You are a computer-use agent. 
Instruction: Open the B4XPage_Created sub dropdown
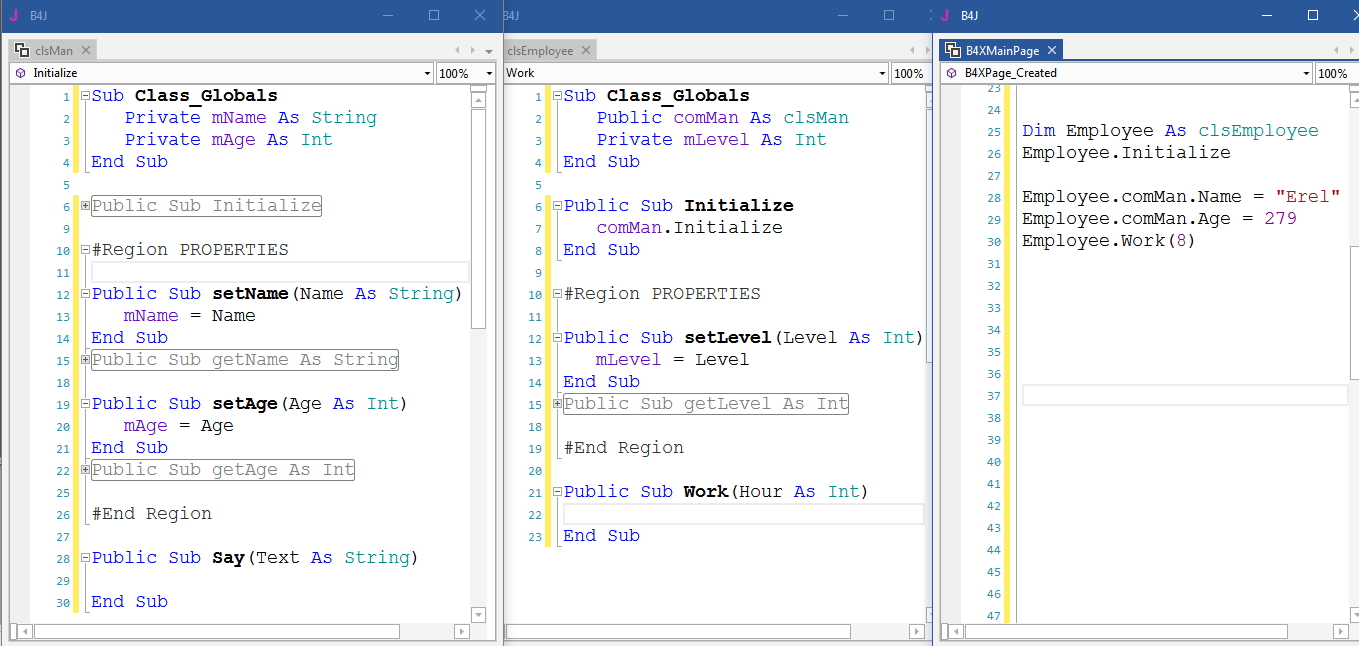point(1306,73)
